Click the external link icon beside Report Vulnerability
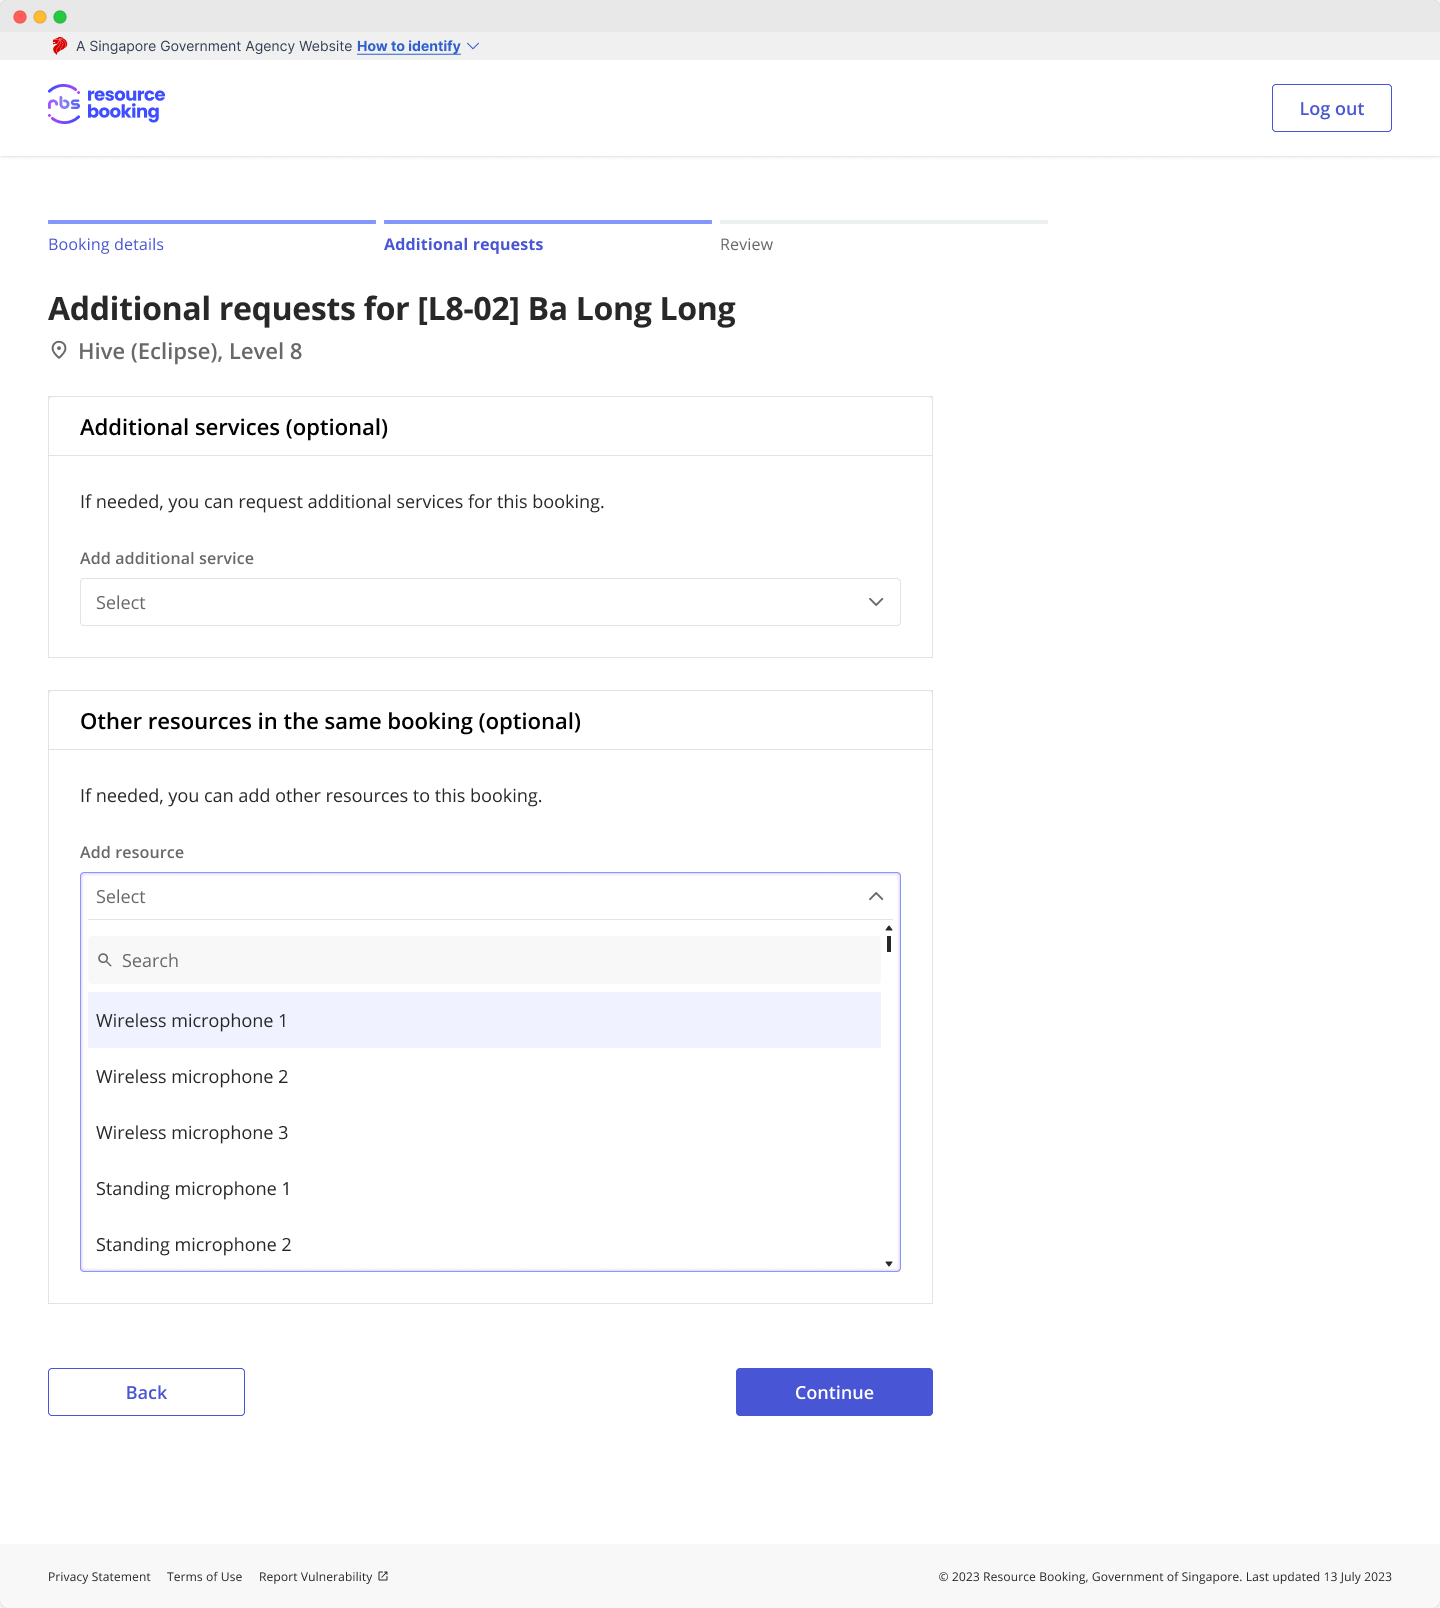This screenshot has width=1440, height=1608. (x=383, y=1576)
